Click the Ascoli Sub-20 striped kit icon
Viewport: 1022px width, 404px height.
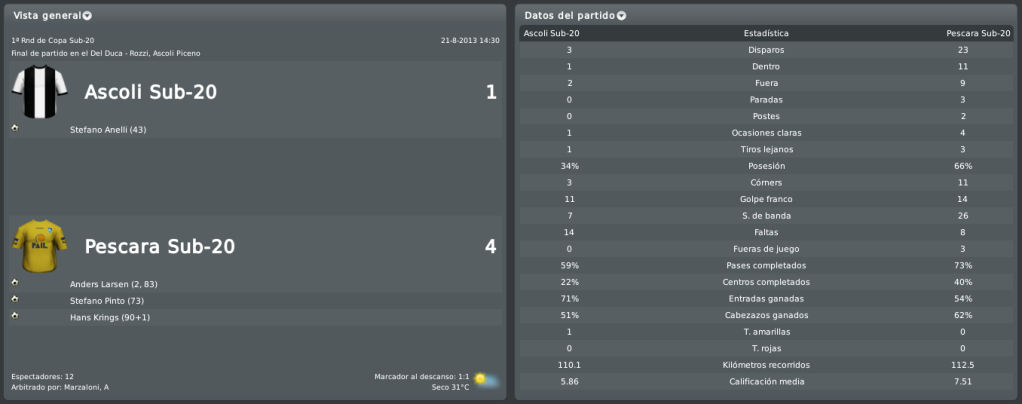pos(40,92)
